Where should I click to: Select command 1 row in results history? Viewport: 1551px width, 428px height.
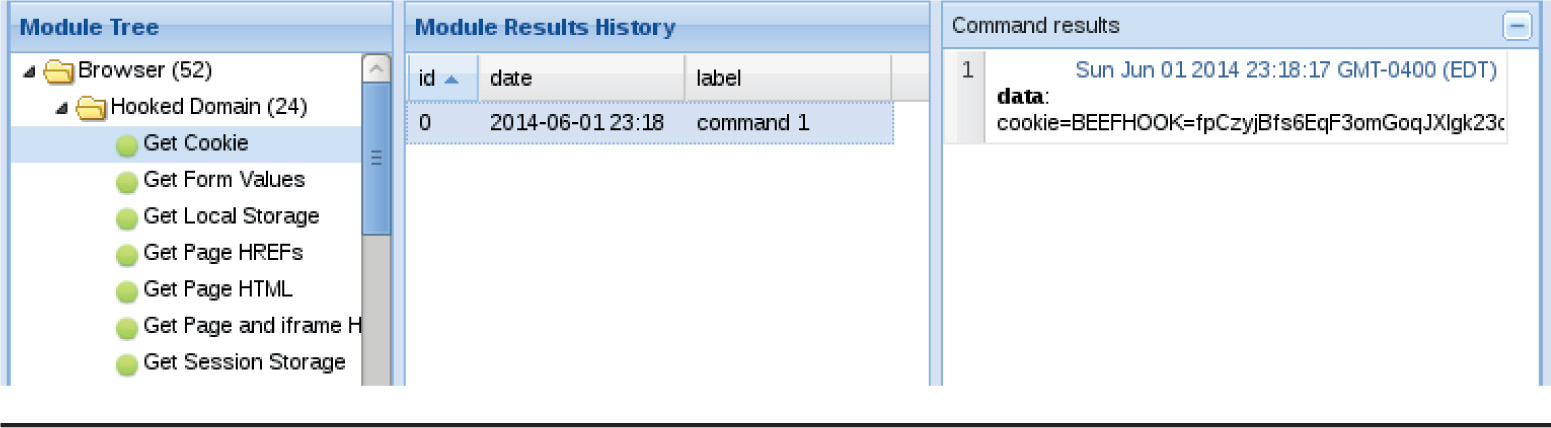click(x=648, y=124)
